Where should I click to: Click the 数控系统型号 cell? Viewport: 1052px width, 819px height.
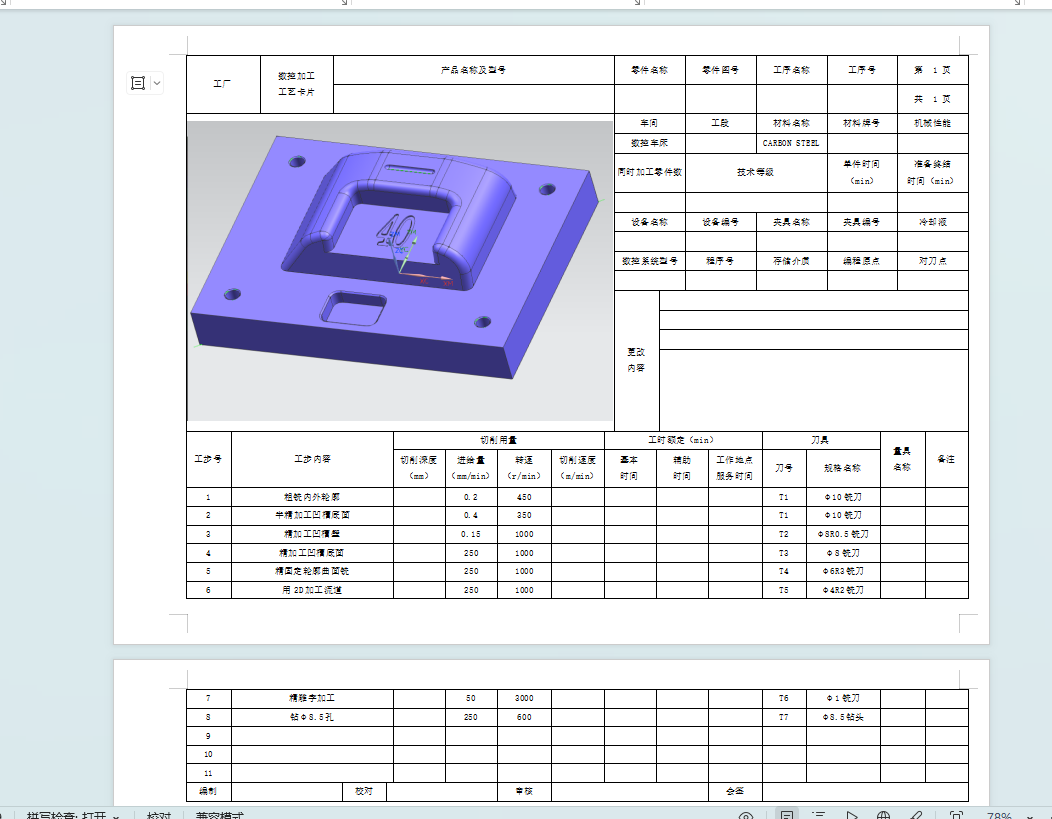[649, 261]
